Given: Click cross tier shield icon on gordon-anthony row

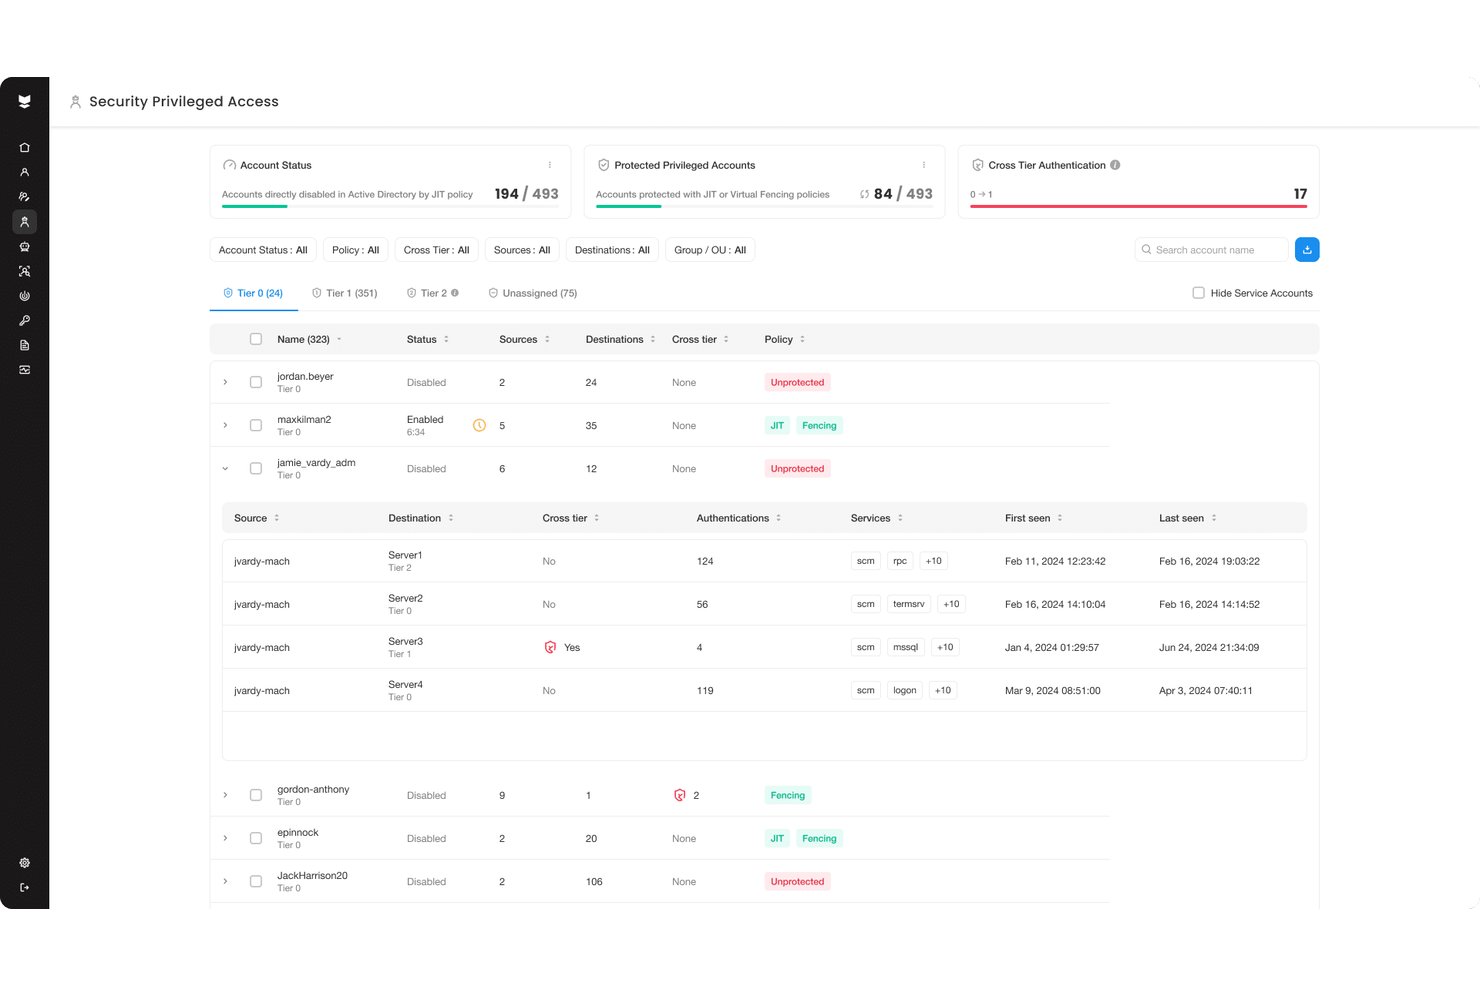Looking at the screenshot, I should tap(680, 795).
